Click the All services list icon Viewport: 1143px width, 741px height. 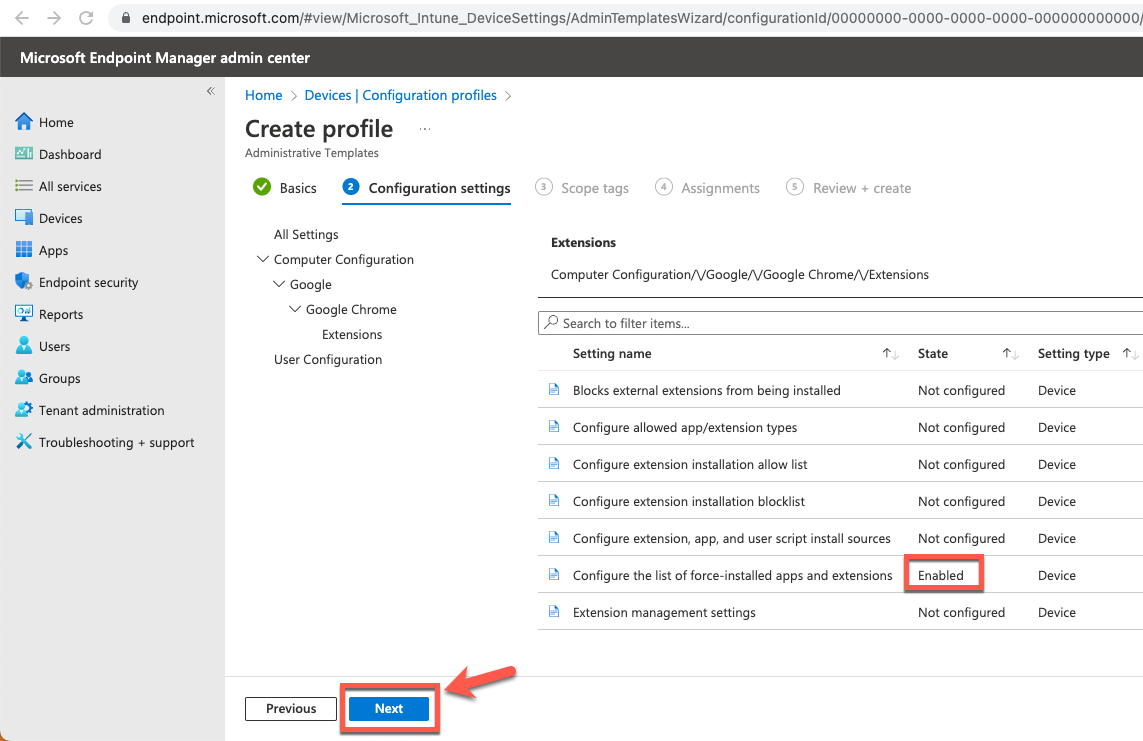[x=24, y=186]
